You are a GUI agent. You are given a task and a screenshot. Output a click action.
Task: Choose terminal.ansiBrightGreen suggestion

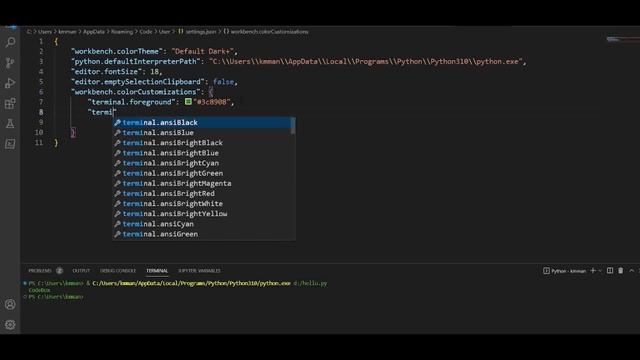point(203,173)
